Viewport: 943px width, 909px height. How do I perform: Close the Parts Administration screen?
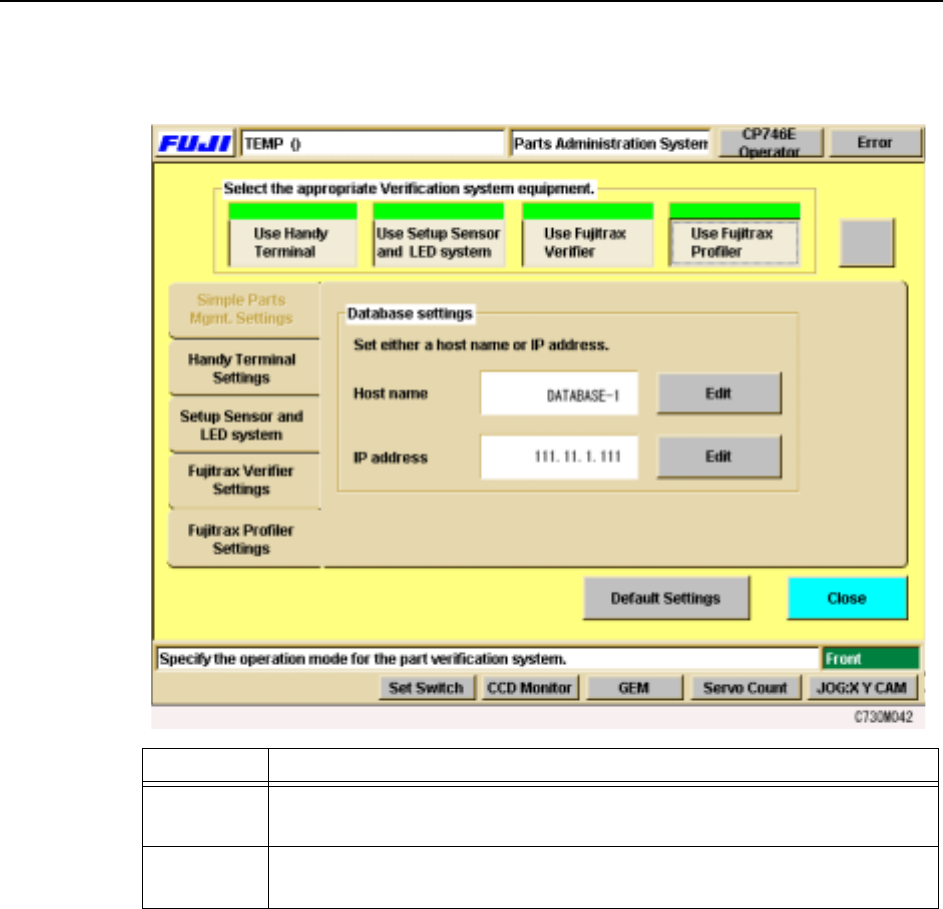(x=847, y=598)
